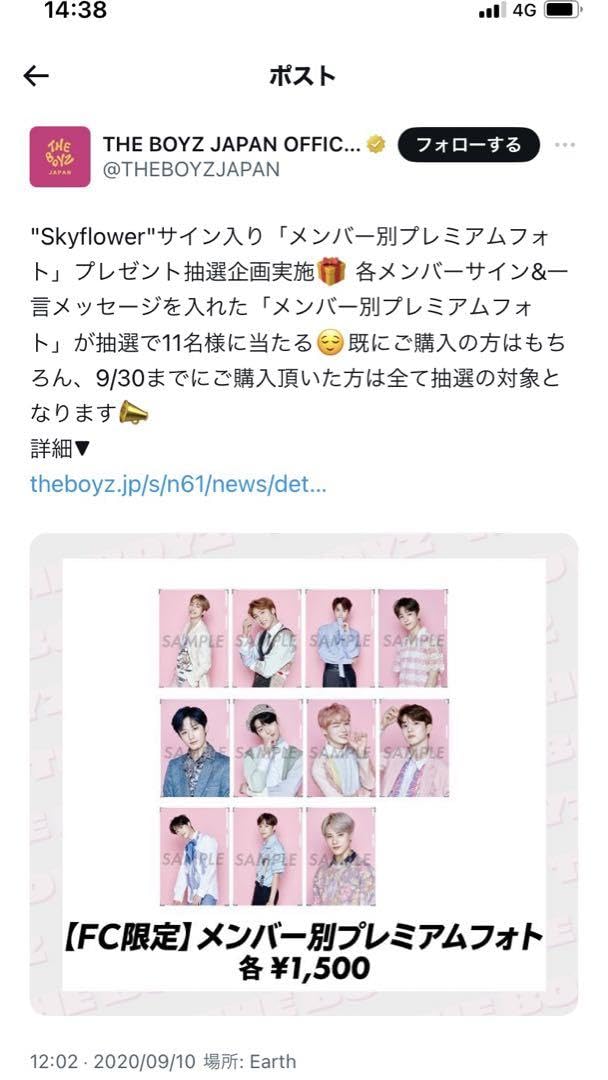Open the attached premium photo image
The width and height of the screenshot is (608, 1080).
coord(304,773)
